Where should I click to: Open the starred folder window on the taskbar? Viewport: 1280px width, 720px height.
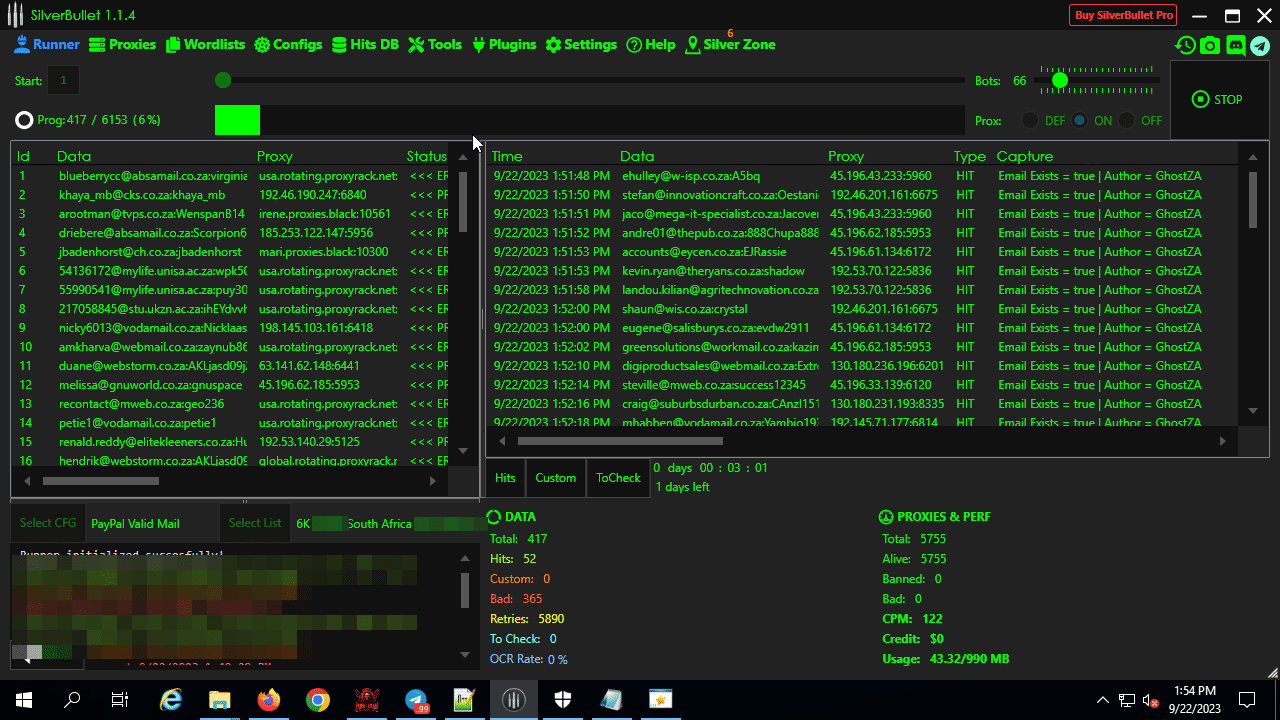pos(661,700)
